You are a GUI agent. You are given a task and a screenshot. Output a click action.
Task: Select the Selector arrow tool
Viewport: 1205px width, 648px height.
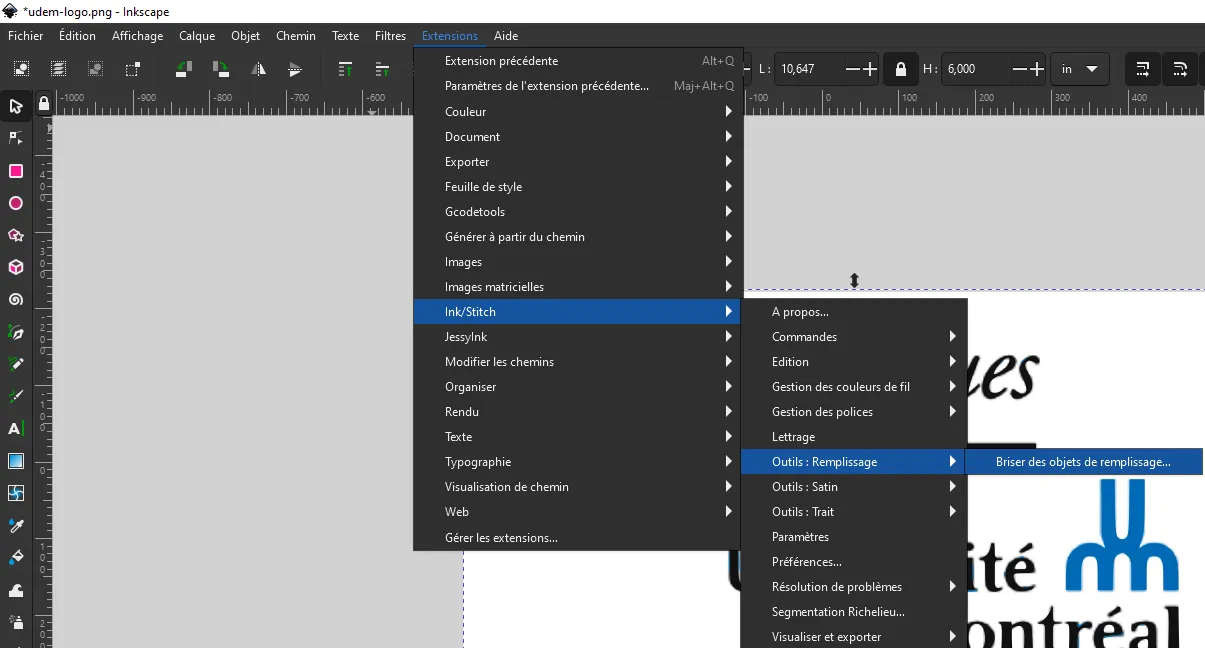coord(16,105)
